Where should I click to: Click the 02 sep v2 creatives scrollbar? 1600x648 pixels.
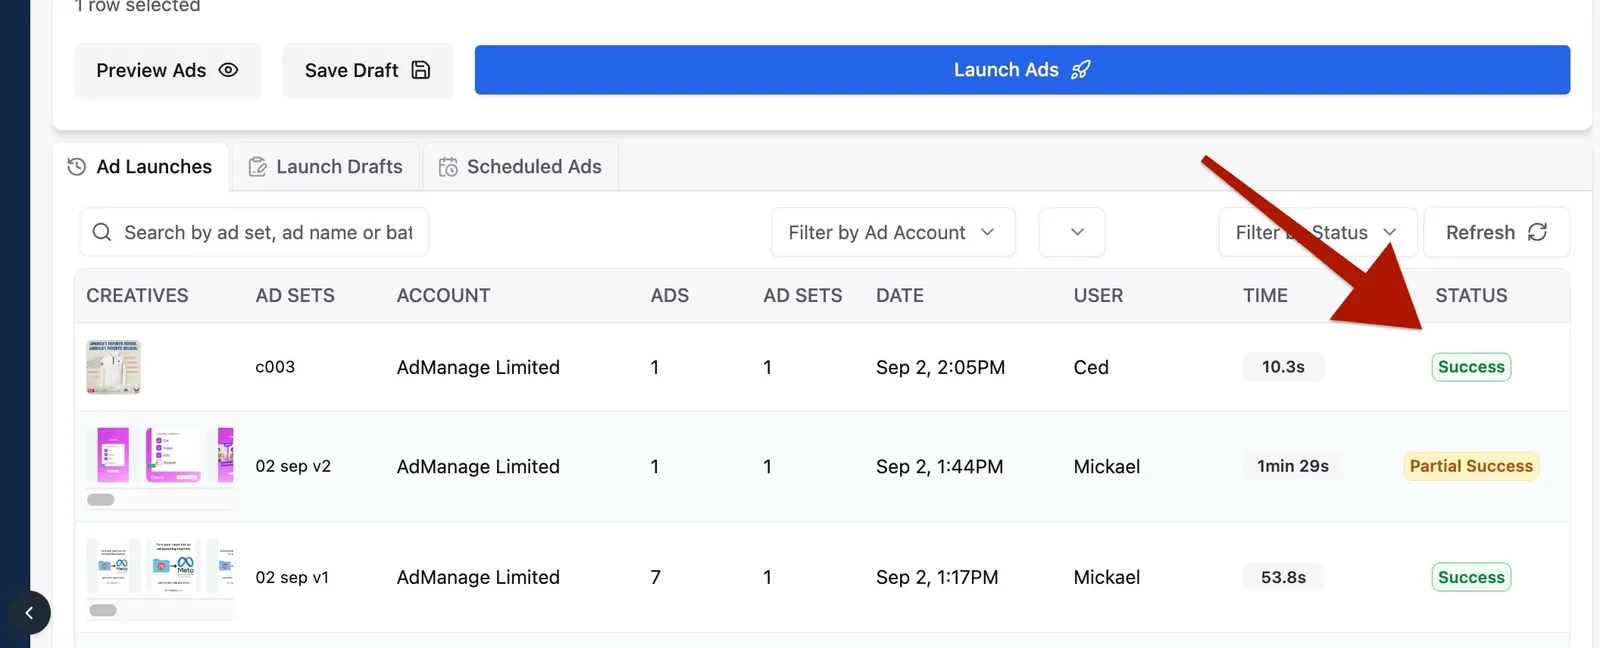(101, 499)
